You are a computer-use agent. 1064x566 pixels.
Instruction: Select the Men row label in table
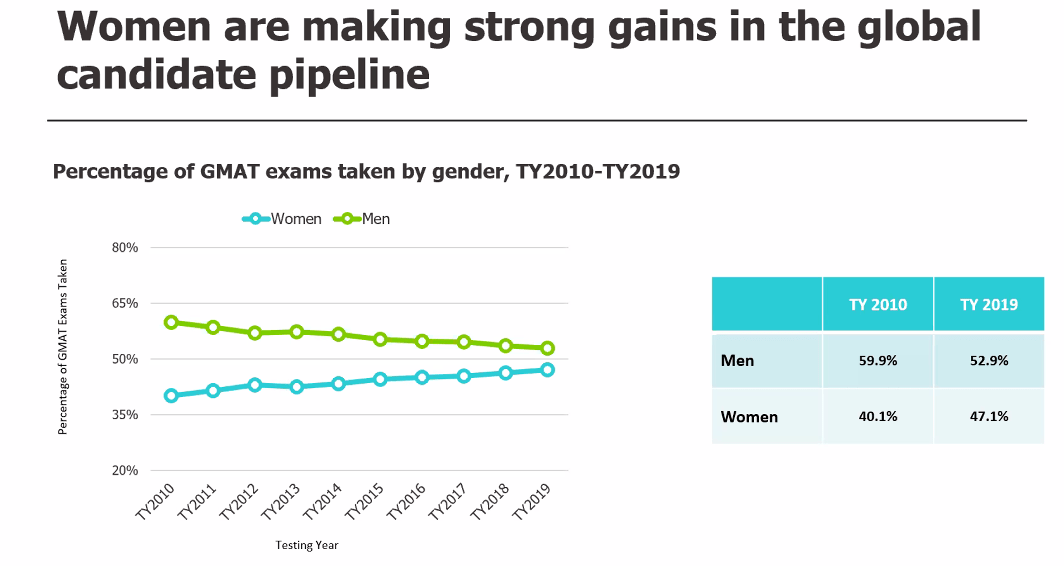tap(738, 360)
